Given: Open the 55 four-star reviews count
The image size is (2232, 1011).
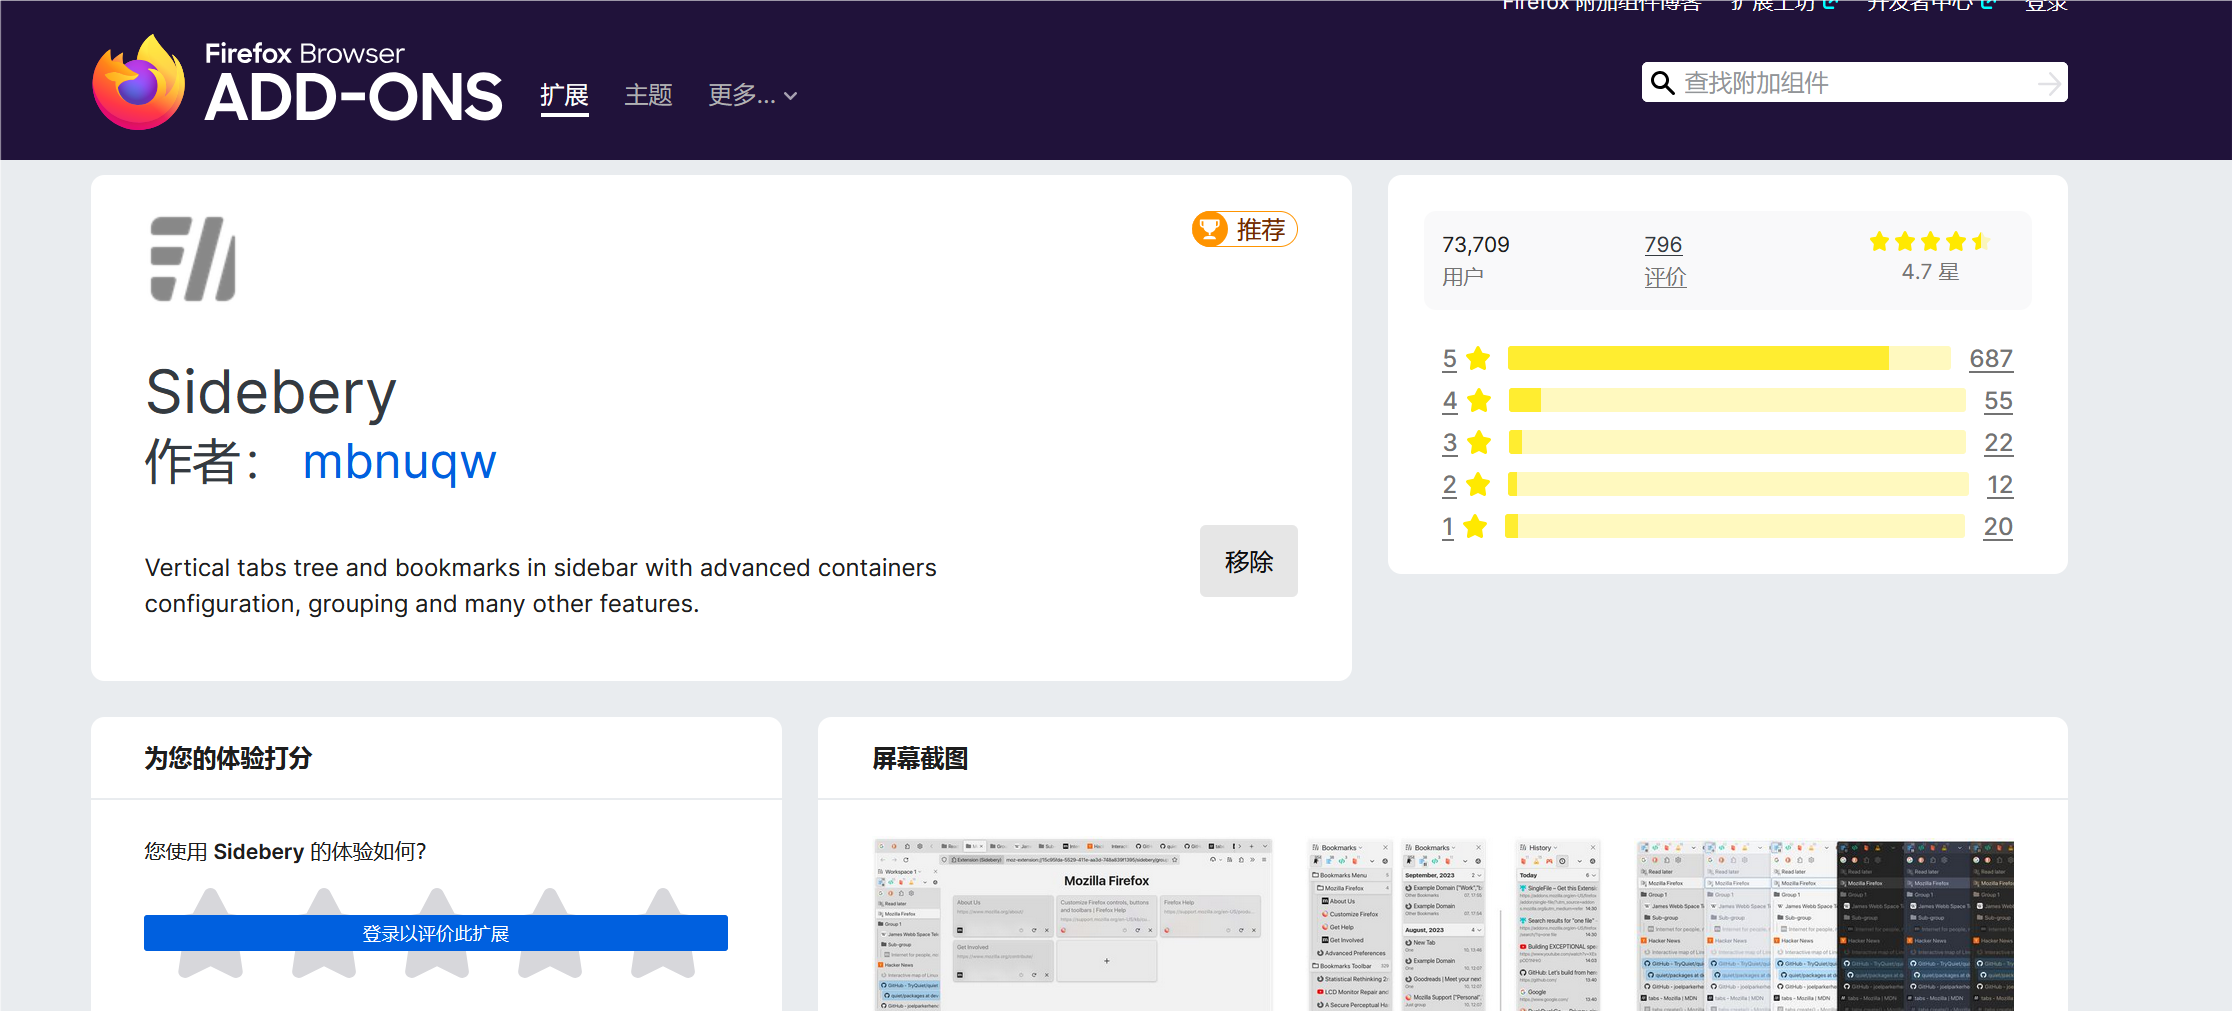Looking at the screenshot, I should click(x=1998, y=401).
